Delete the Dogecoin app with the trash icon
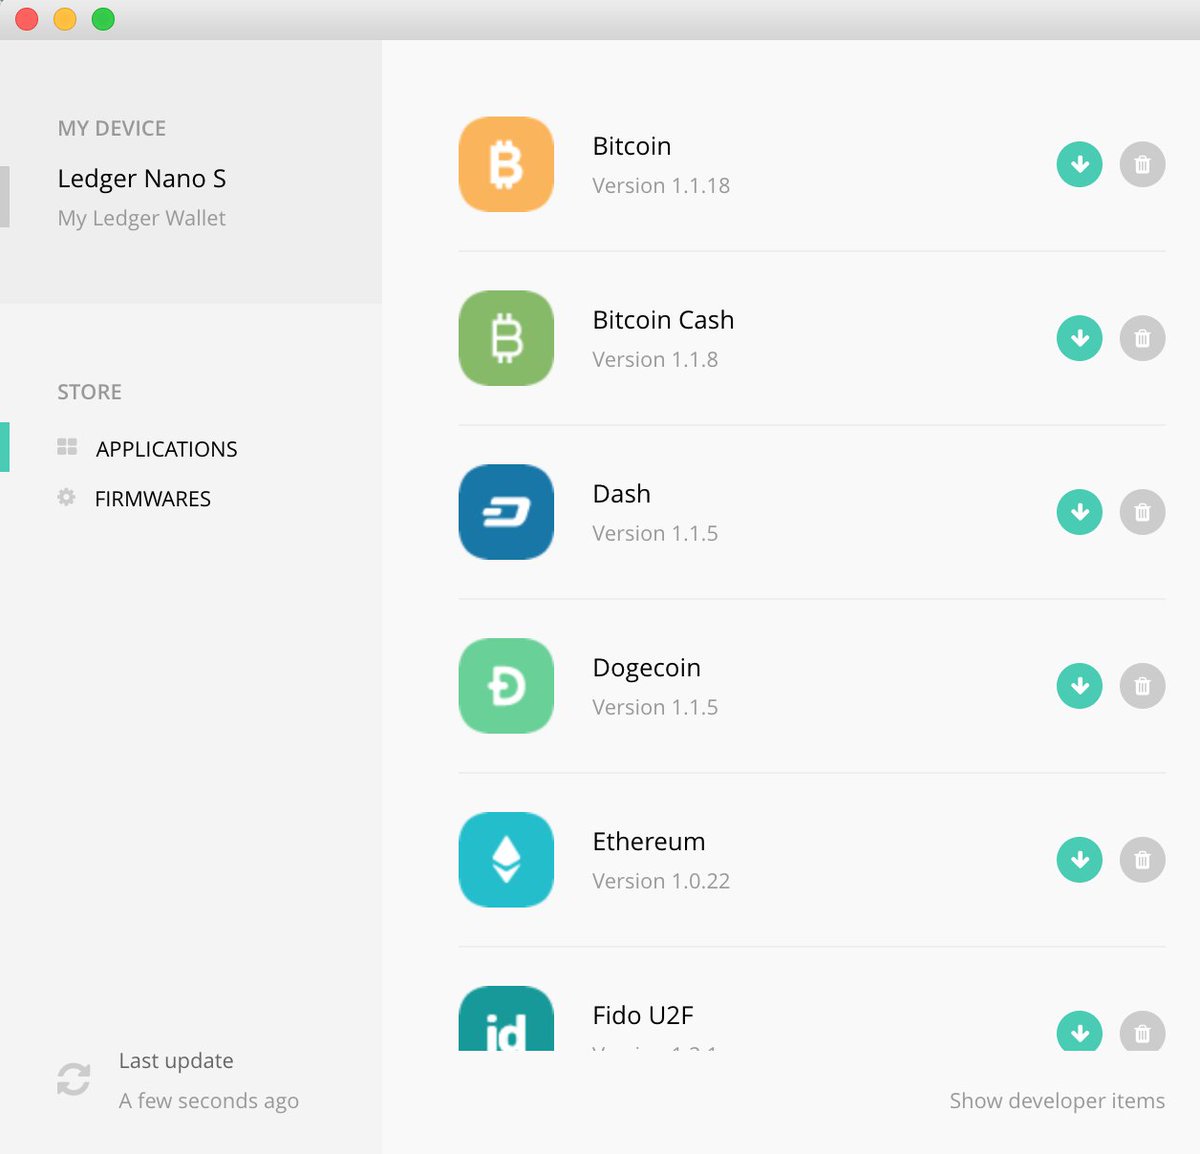 [x=1142, y=686]
